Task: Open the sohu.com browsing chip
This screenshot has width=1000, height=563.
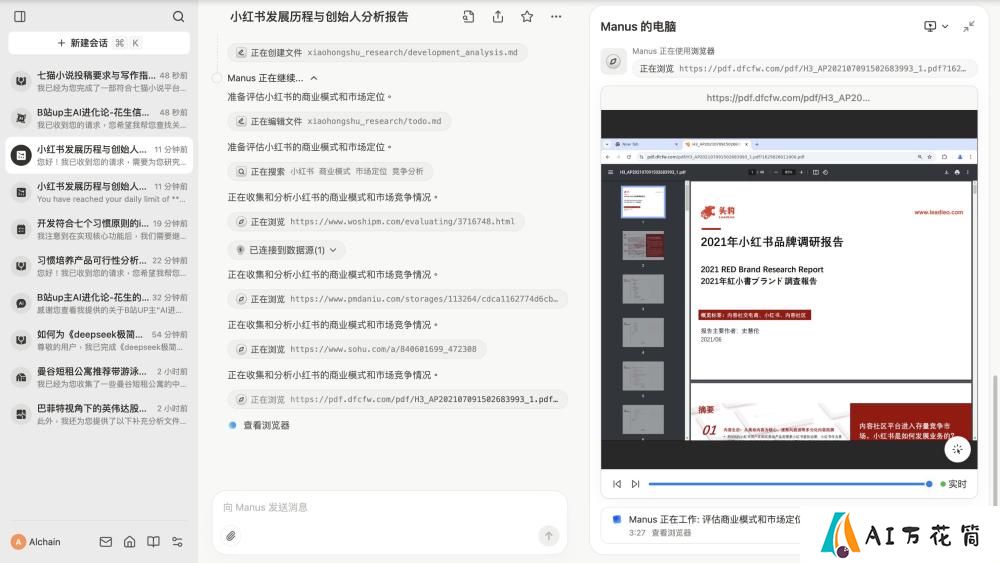Action: point(357,349)
